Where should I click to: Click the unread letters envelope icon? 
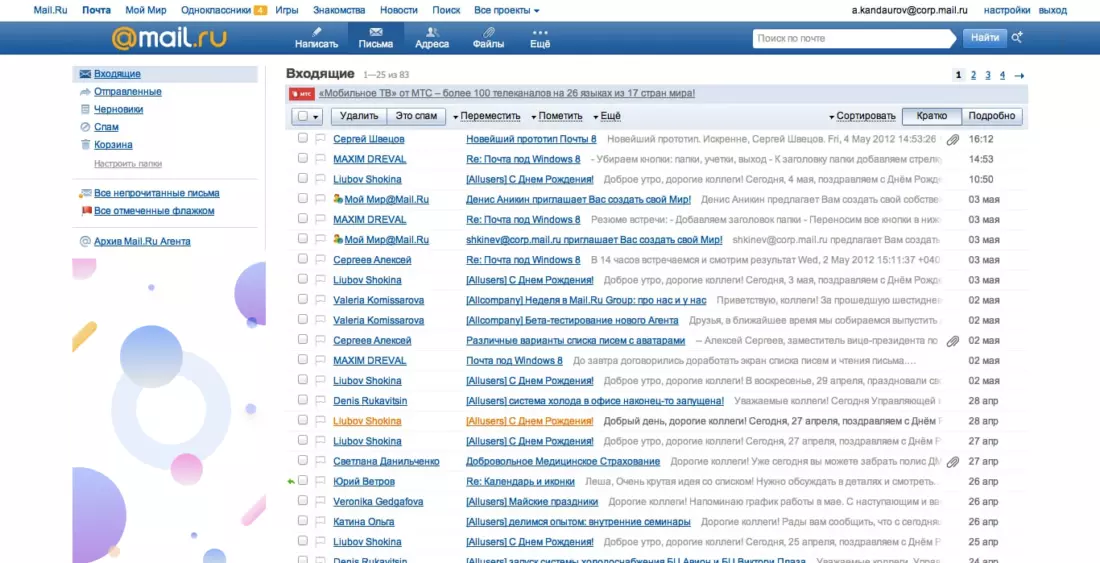click(86, 193)
